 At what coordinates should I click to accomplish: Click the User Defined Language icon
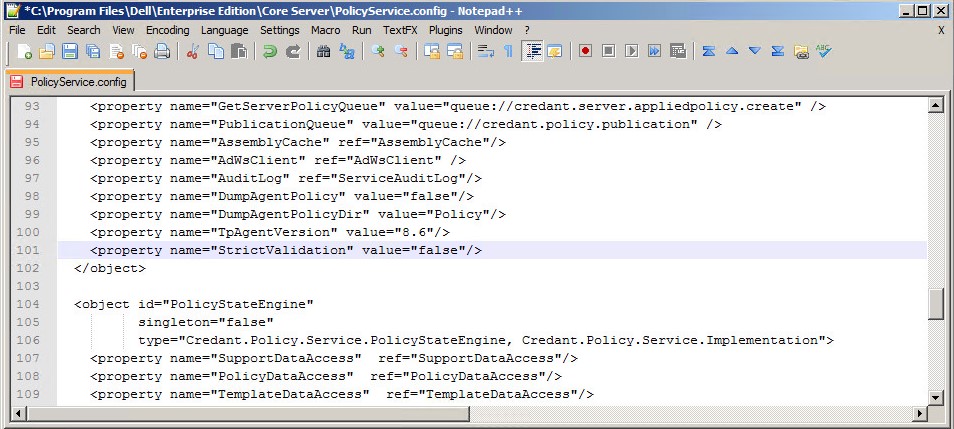554,52
